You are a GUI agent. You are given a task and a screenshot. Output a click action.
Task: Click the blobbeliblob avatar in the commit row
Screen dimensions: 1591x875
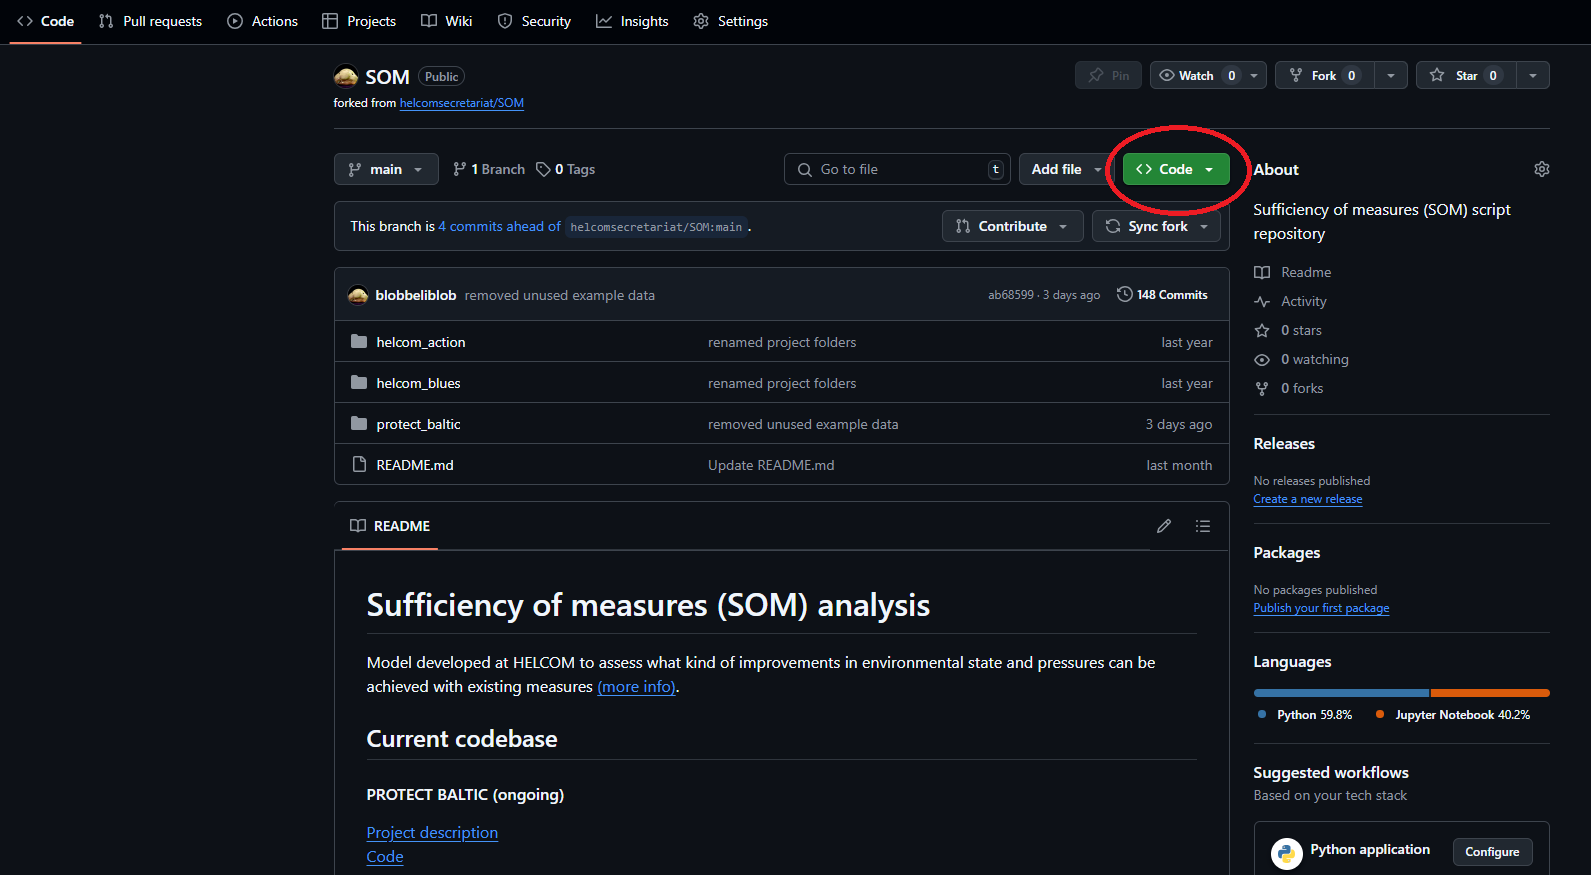[358, 295]
